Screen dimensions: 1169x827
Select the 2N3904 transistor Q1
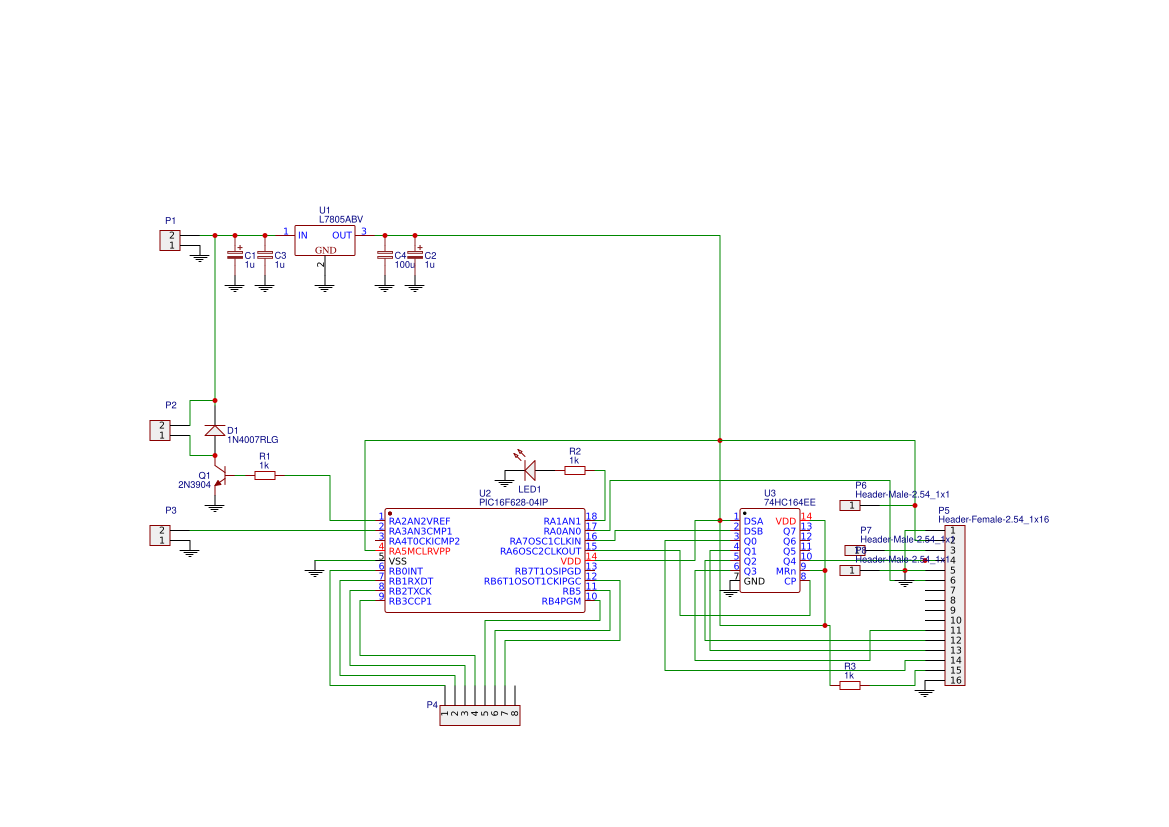click(x=219, y=479)
